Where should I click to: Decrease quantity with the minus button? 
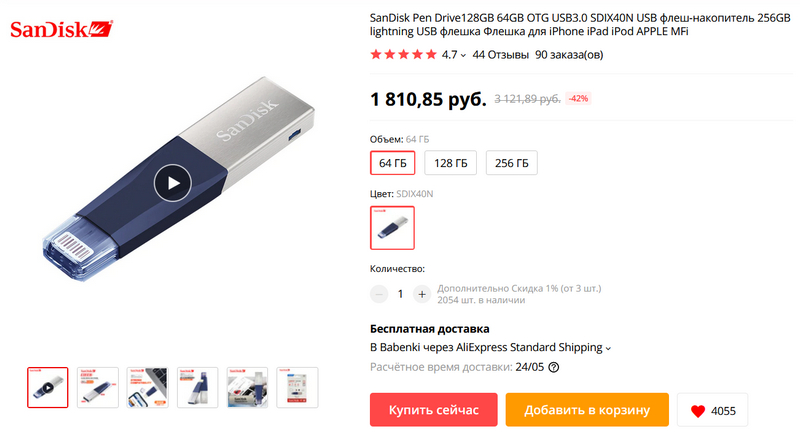379,294
